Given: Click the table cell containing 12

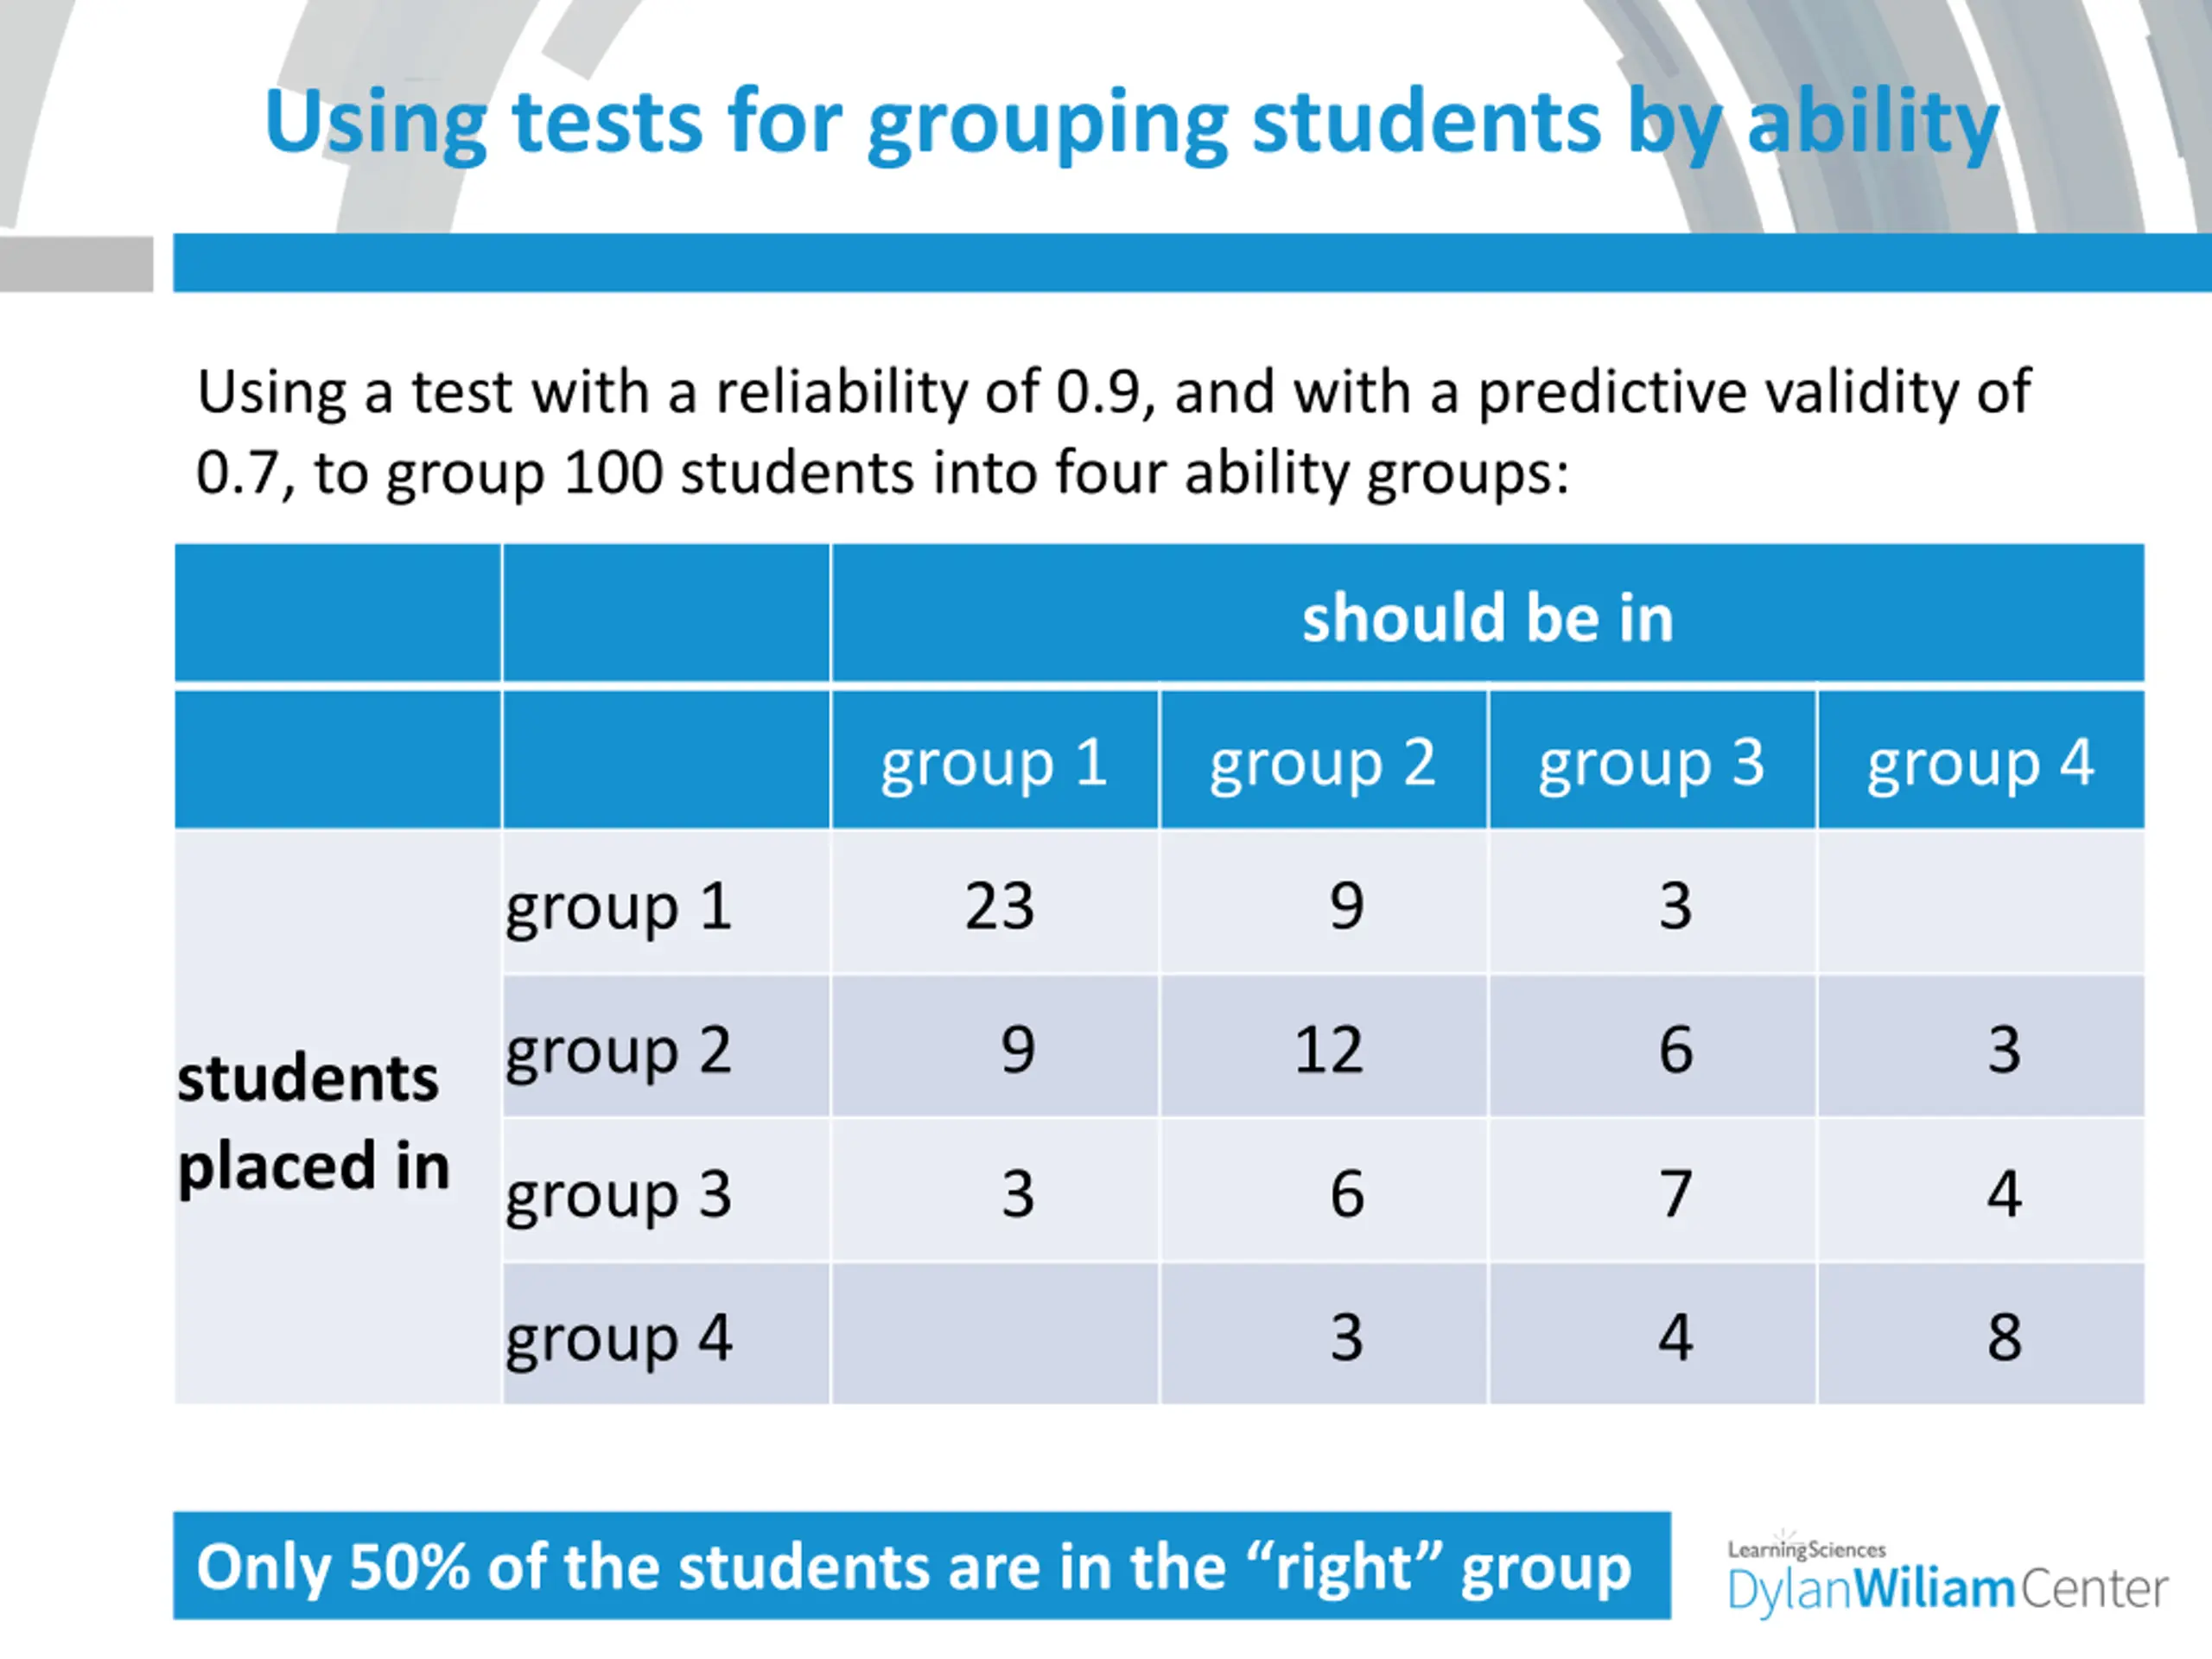Looking at the screenshot, I should pyautogui.click(x=1328, y=1050).
